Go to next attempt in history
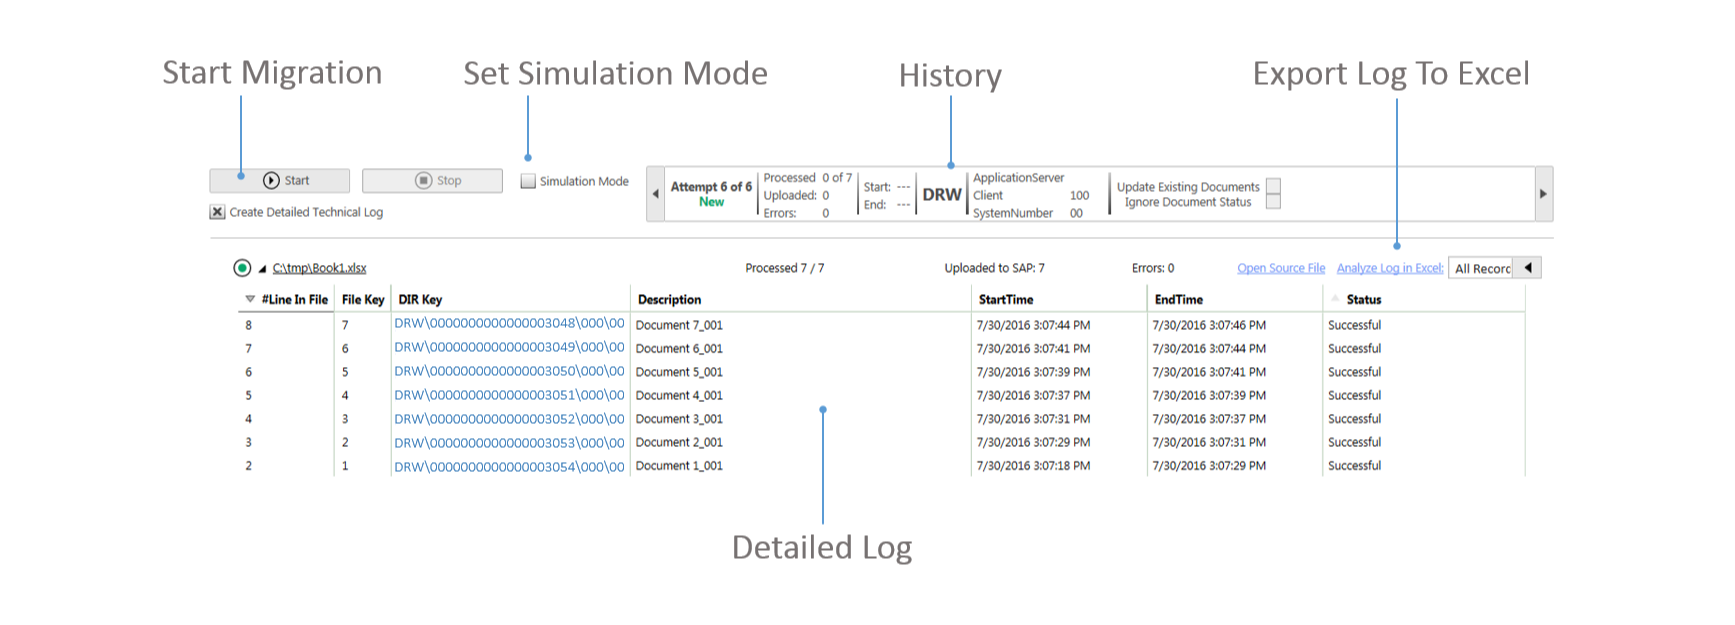 1543,194
